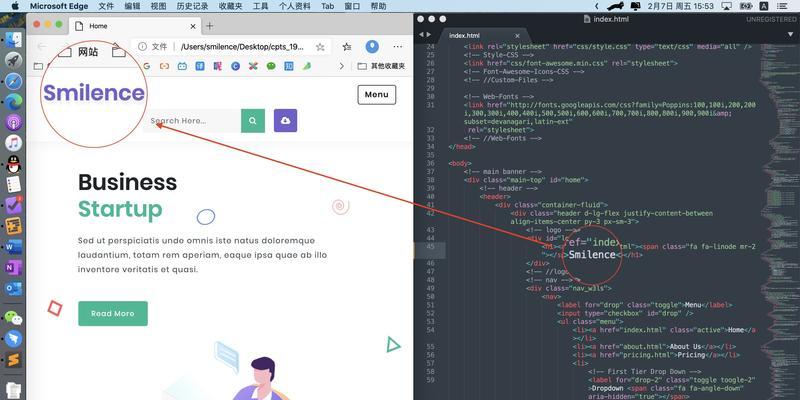Screen dimensions: 800x400
Task: Click Sublime previous tab arrow
Action: [421, 35]
